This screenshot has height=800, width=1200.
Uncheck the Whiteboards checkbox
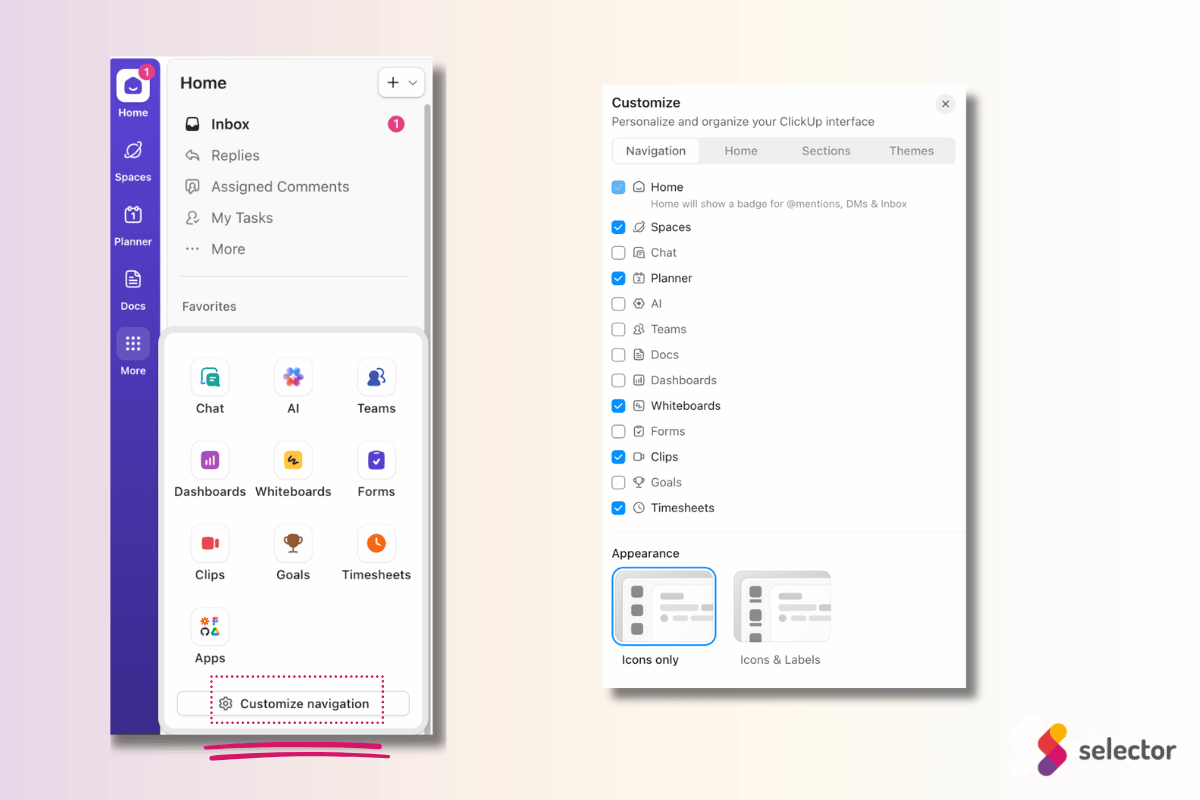tap(618, 406)
